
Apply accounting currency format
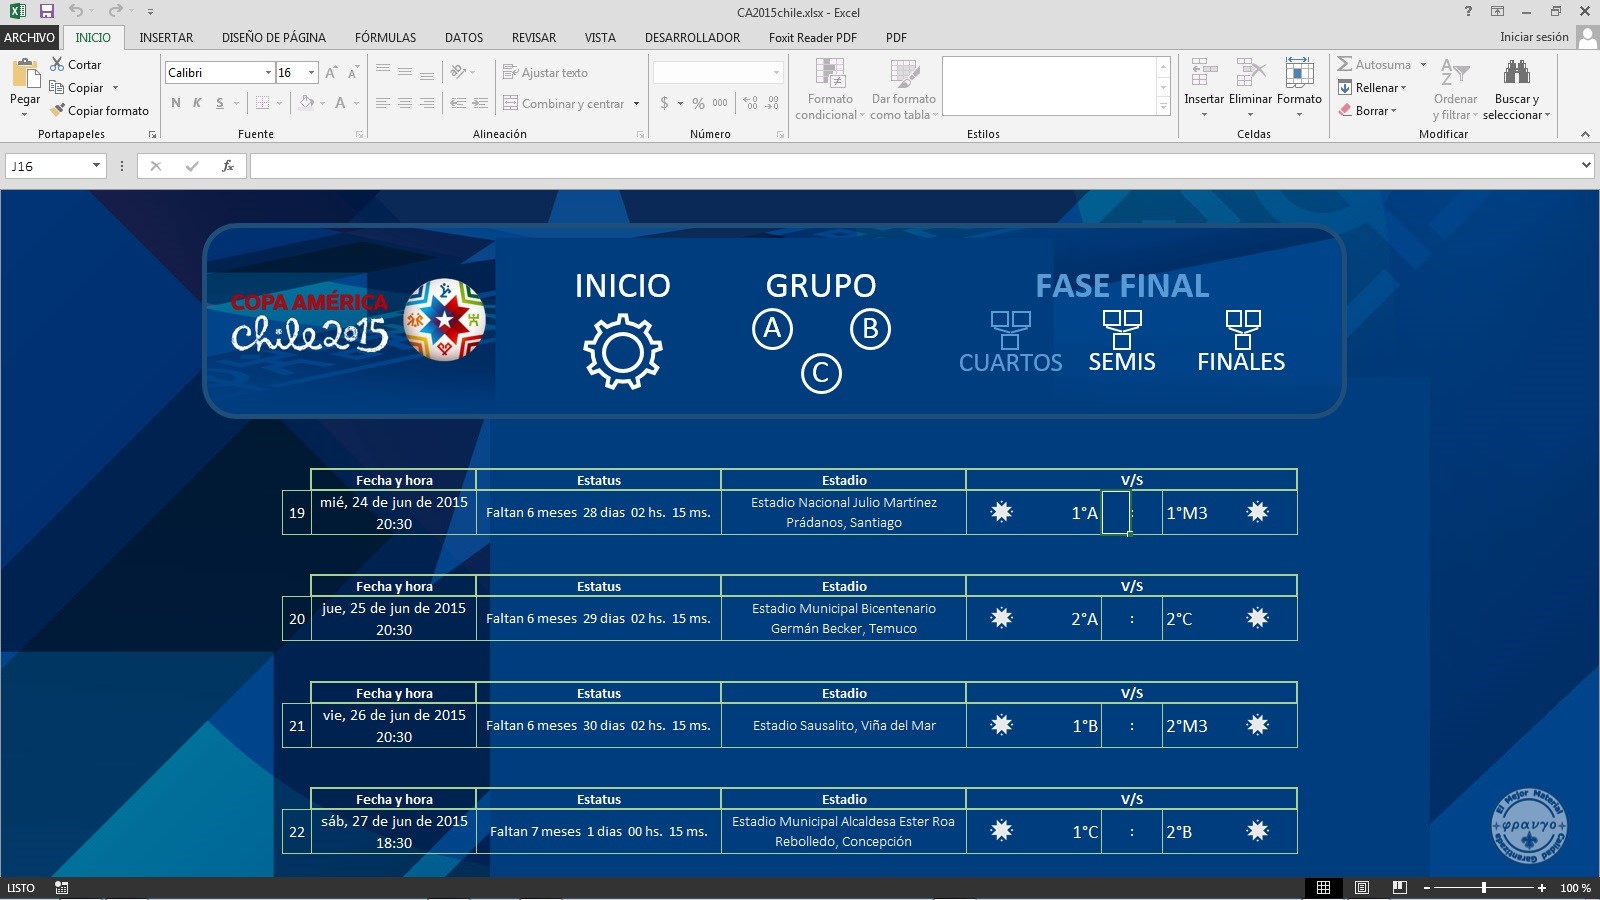(x=664, y=103)
